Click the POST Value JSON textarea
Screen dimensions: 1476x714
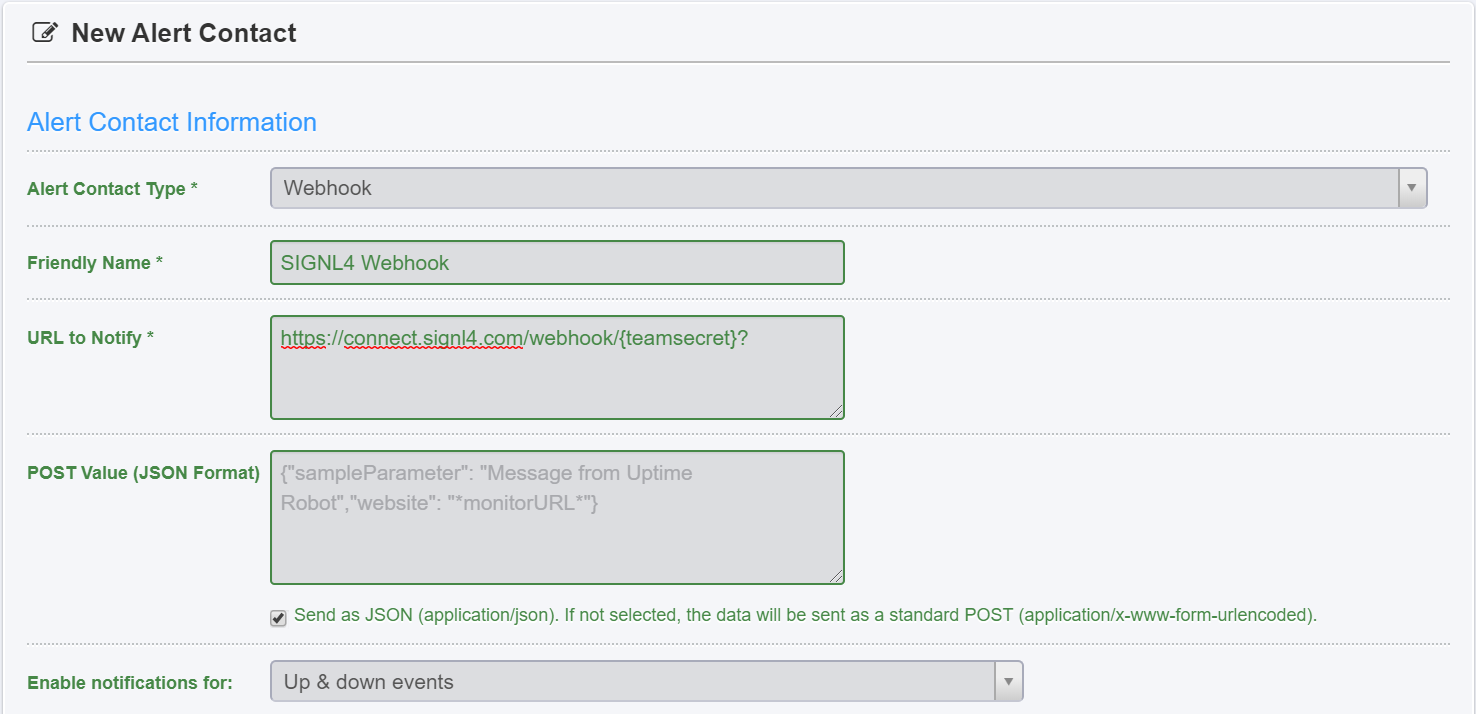pos(557,517)
